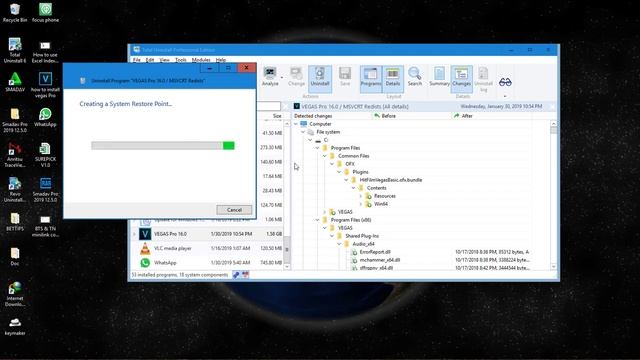Open Recycle Bin desktop icon
640x360 pixels.
click(x=15, y=13)
